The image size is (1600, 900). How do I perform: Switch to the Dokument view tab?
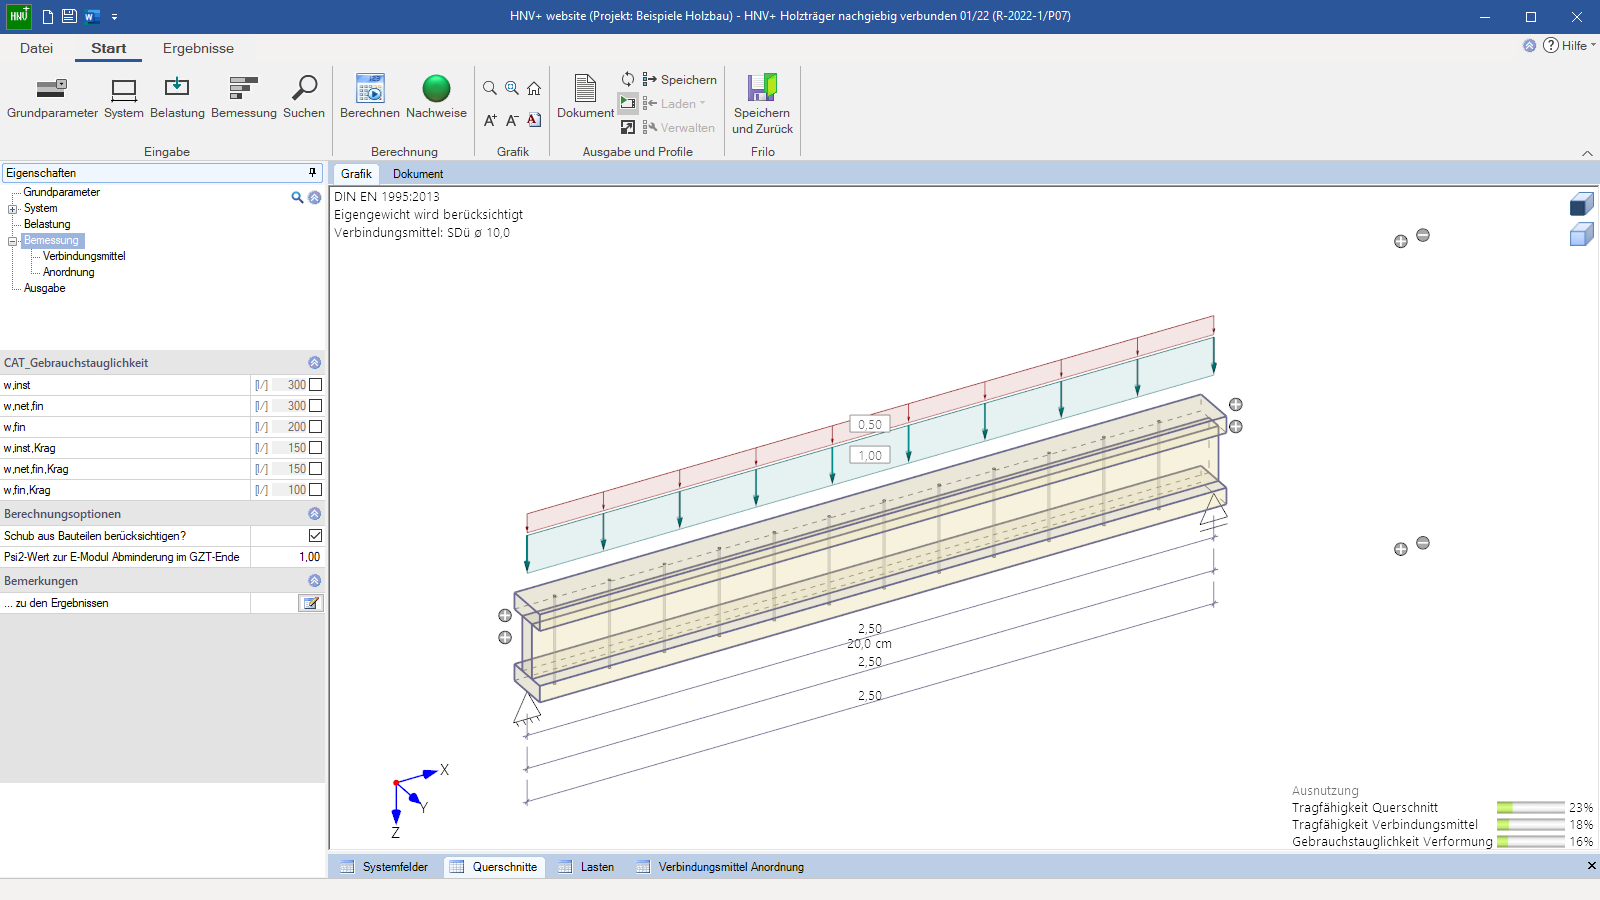tap(418, 174)
